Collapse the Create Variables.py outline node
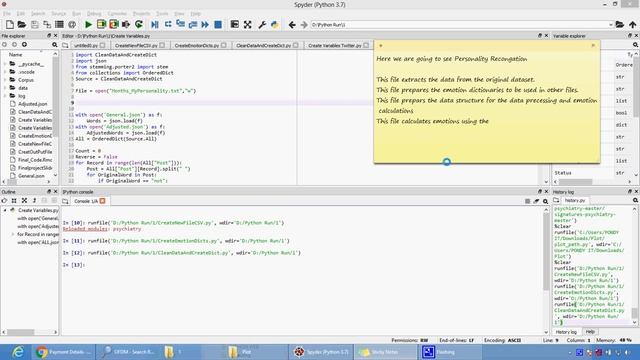Image resolution: width=640 pixels, height=360 pixels. (5, 210)
